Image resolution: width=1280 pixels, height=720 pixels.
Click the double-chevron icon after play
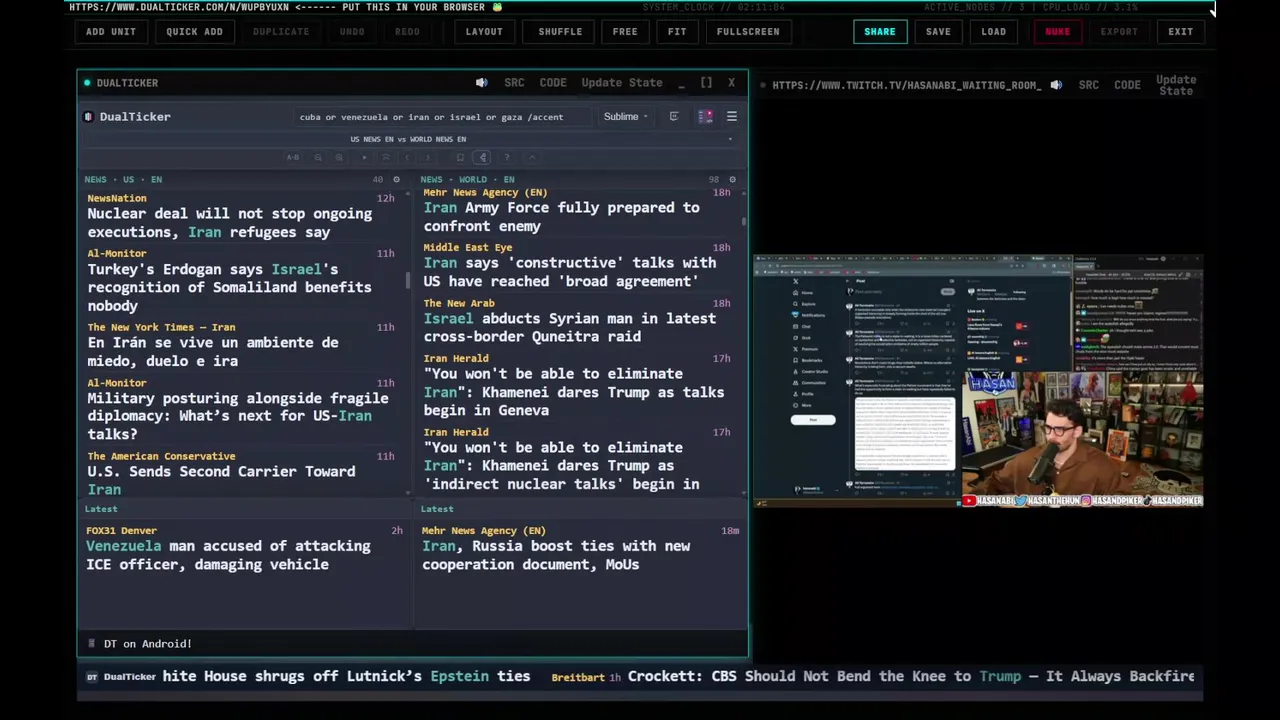tap(386, 157)
